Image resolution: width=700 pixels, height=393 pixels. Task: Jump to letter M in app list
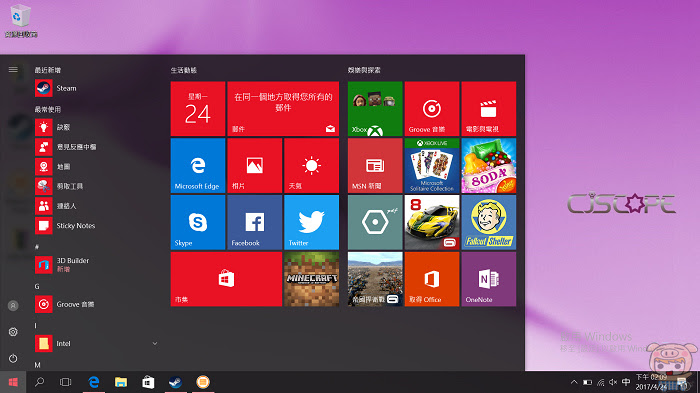[38, 365]
